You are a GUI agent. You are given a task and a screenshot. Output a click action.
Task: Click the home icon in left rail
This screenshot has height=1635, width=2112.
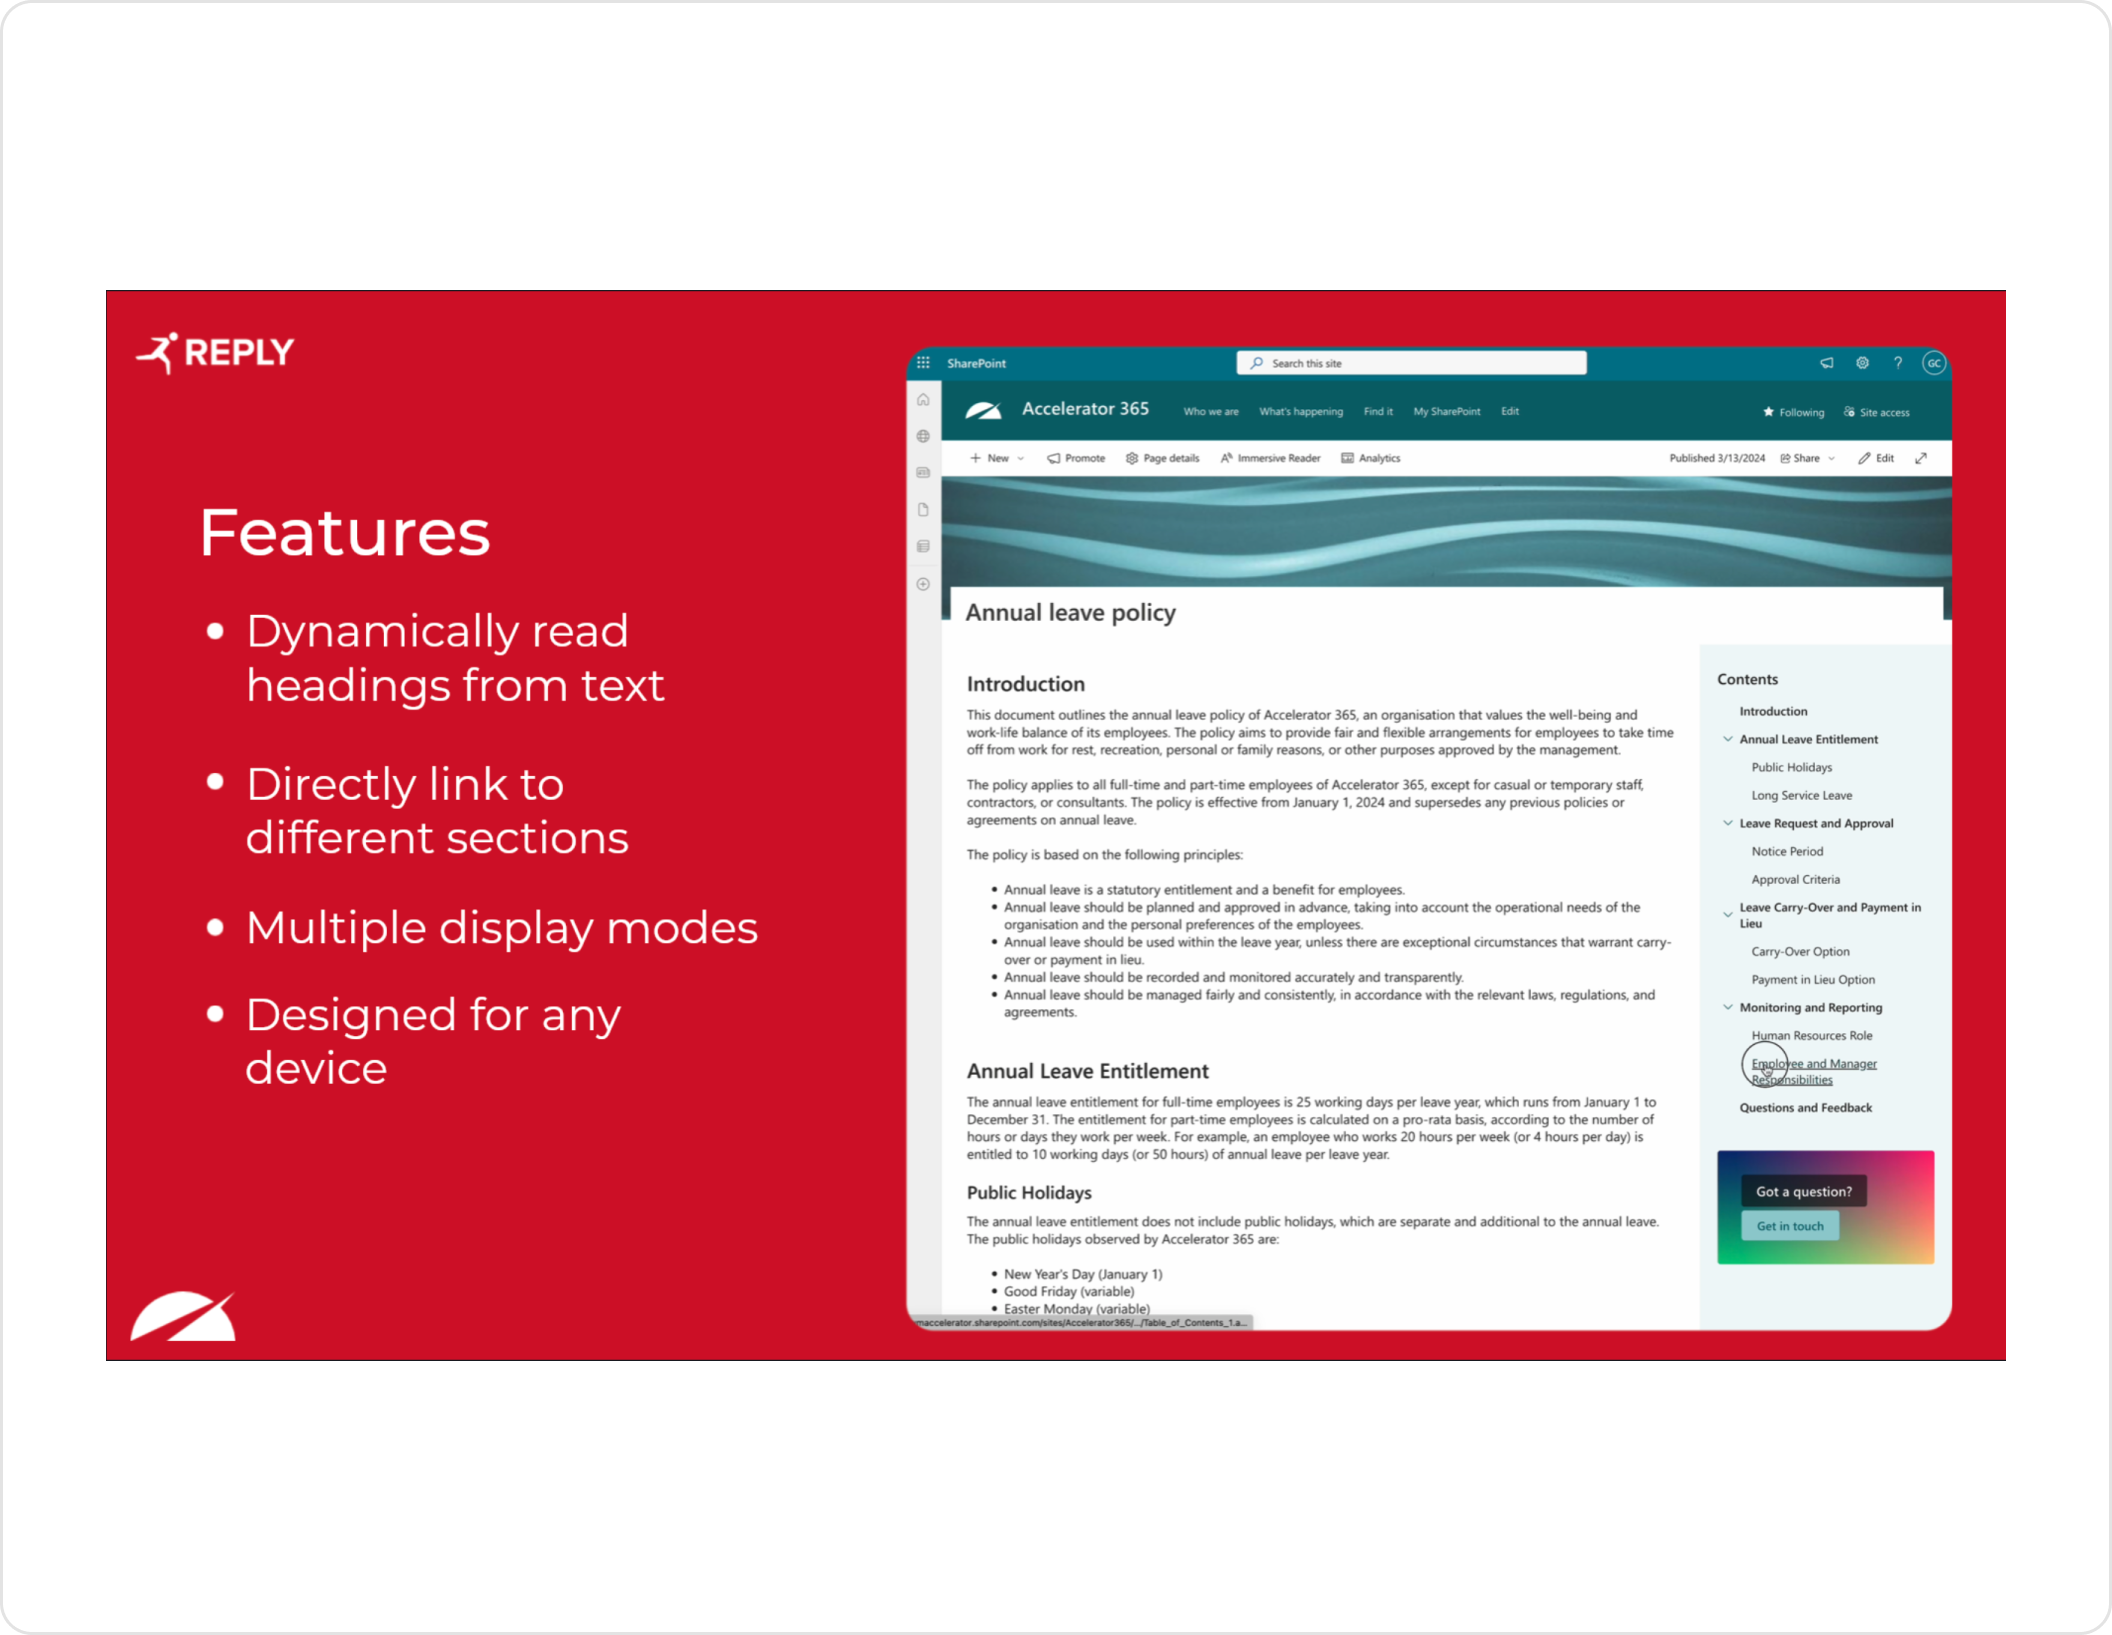click(x=923, y=400)
